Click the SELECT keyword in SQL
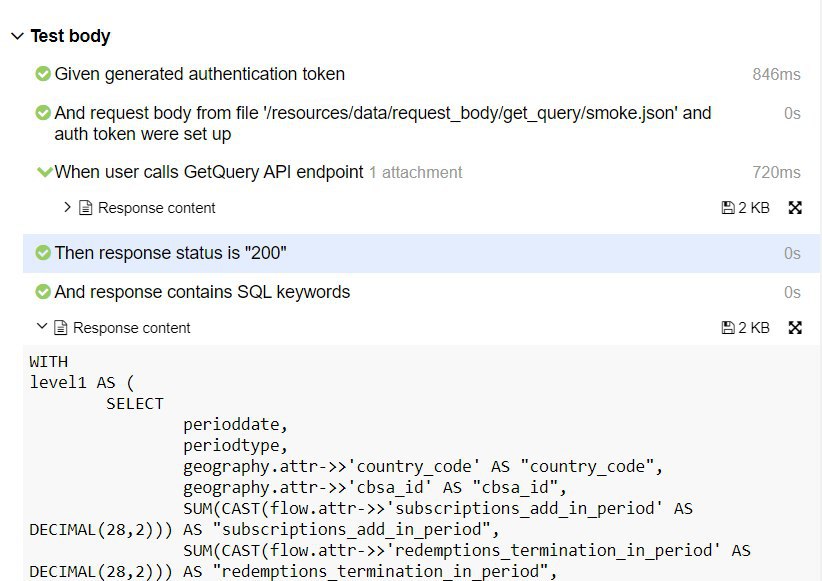Image resolution: width=822 pixels, height=581 pixels. click(135, 404)
